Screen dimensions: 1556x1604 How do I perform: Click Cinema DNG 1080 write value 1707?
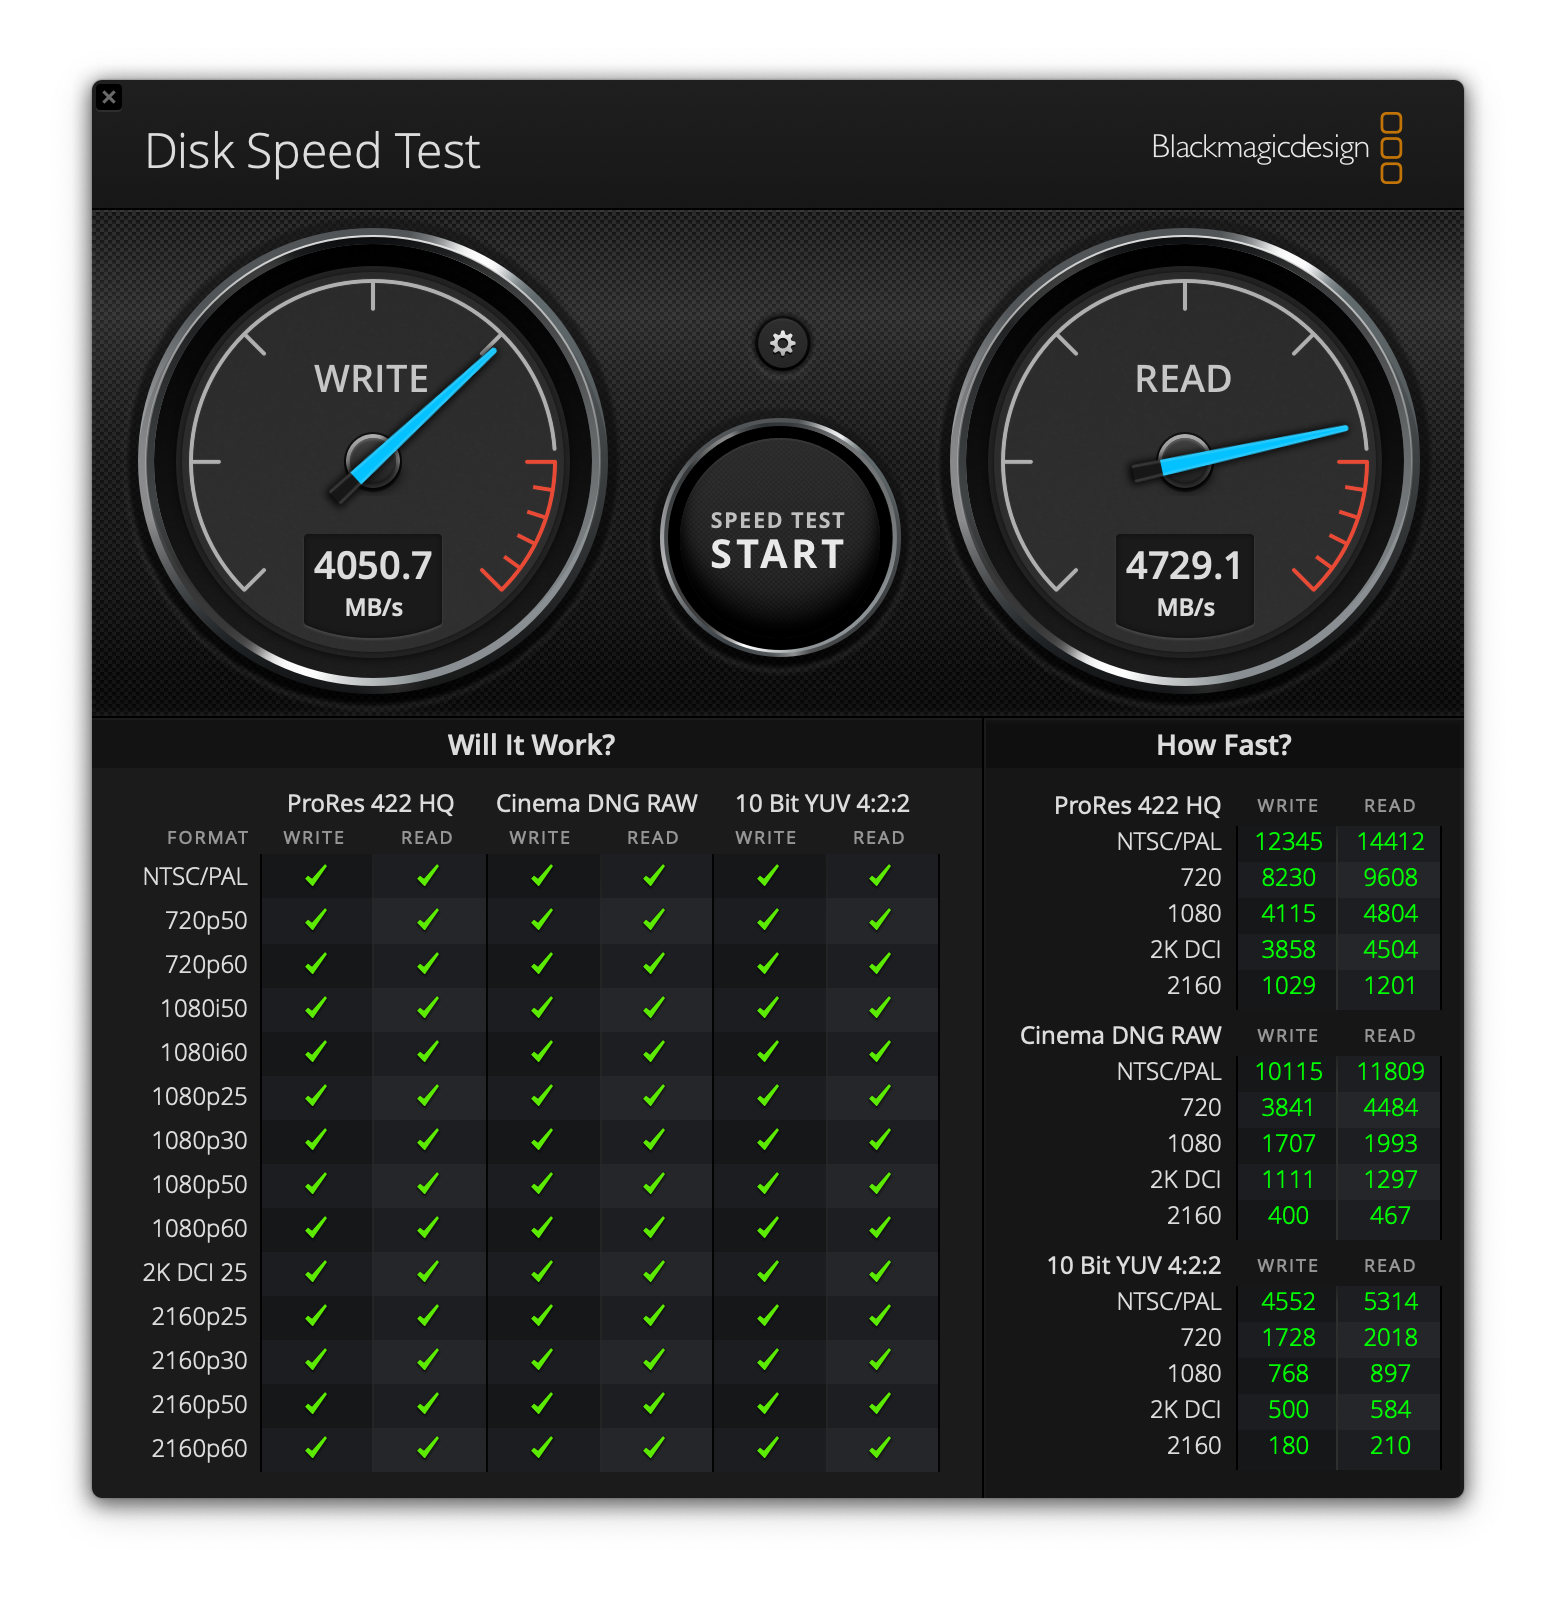1288,1144
